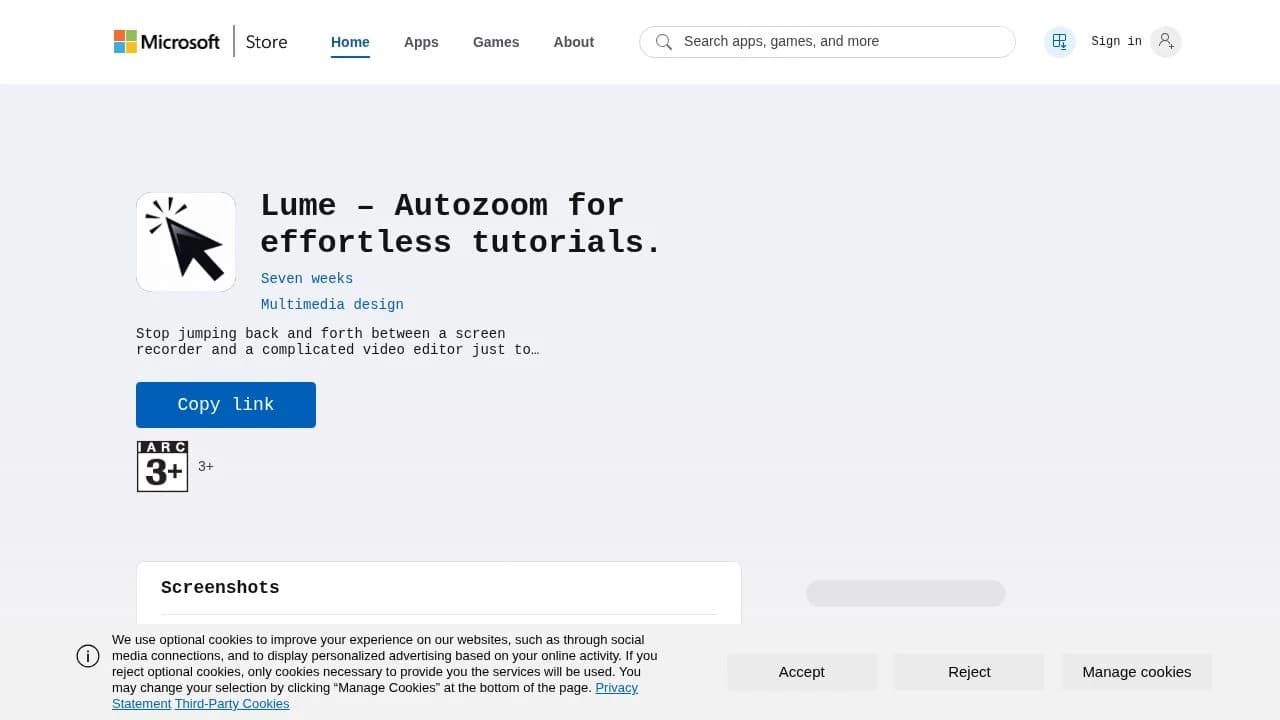The height and width of the screenshot is (720, 1280).
Task: Click the Lume cursor app icon
Action: 186,242
